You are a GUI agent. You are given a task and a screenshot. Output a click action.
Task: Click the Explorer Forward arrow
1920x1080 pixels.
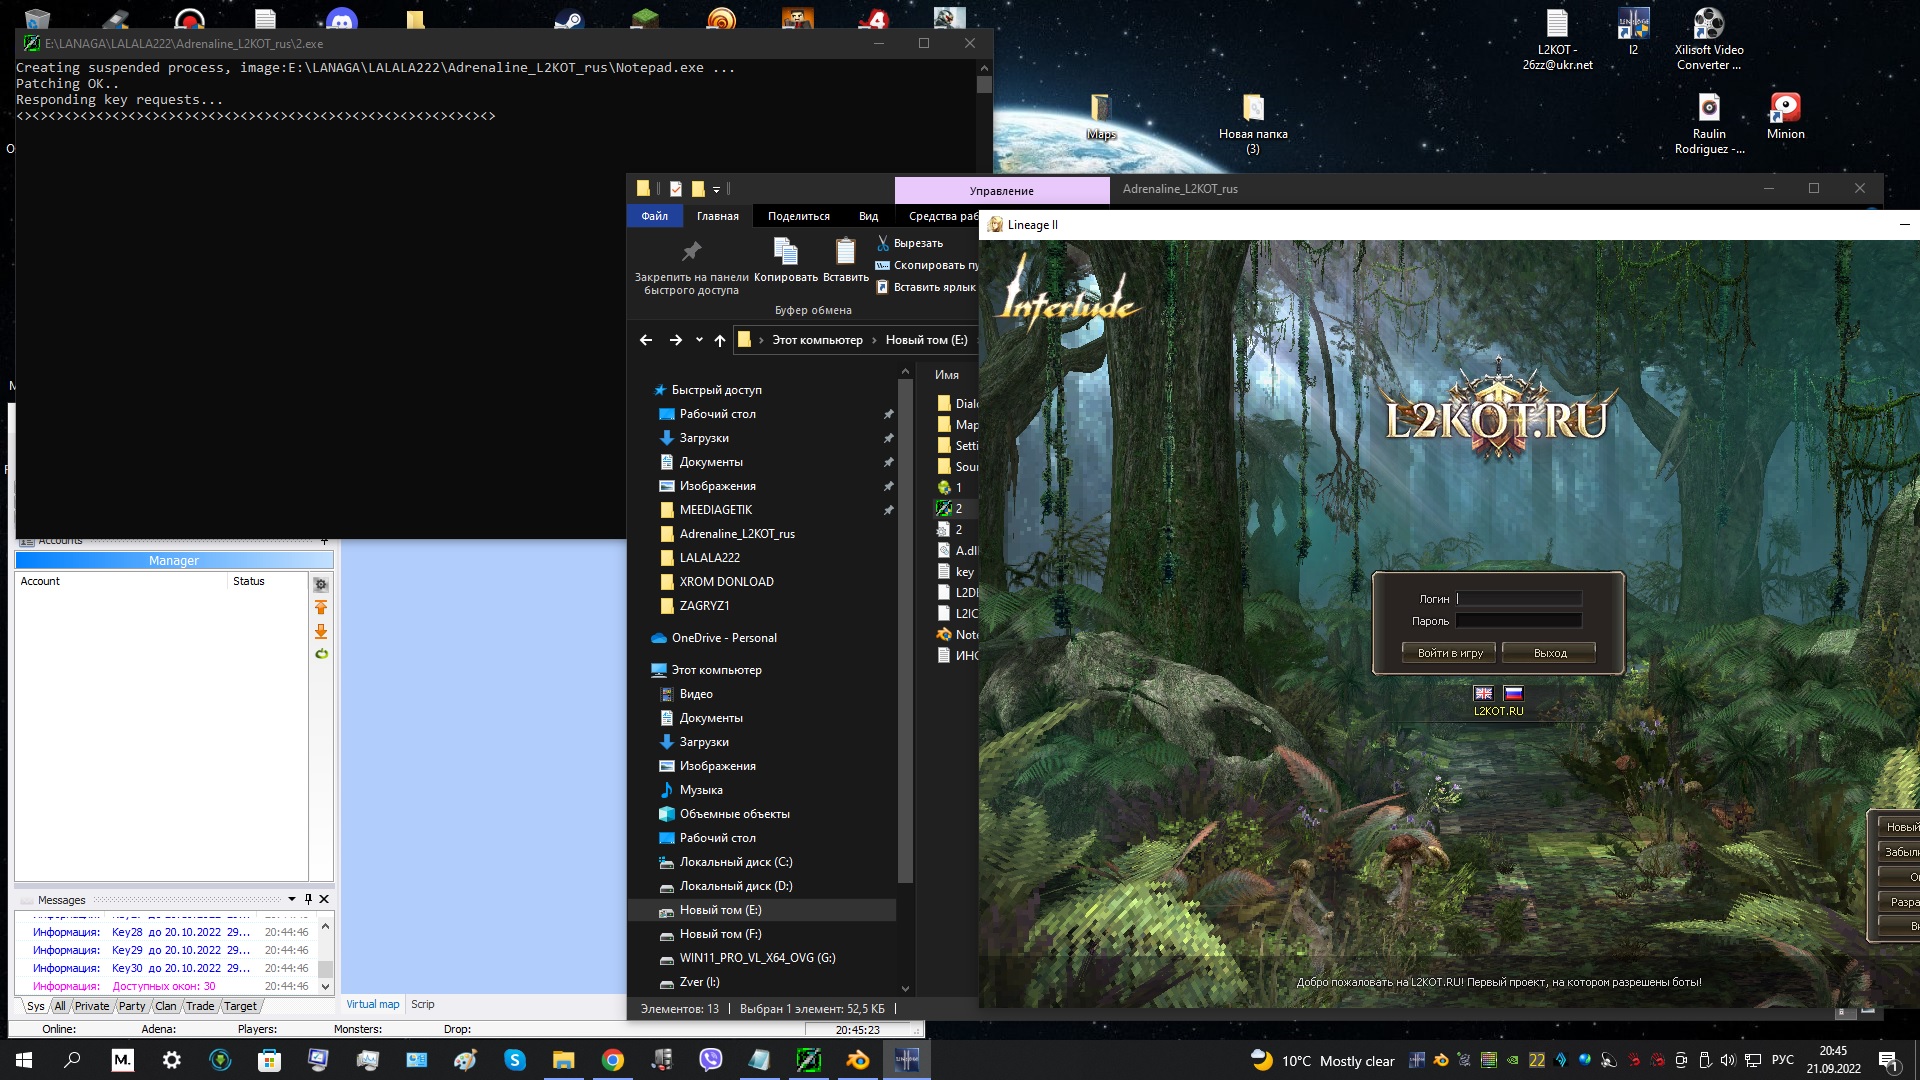tap(676, 340)
